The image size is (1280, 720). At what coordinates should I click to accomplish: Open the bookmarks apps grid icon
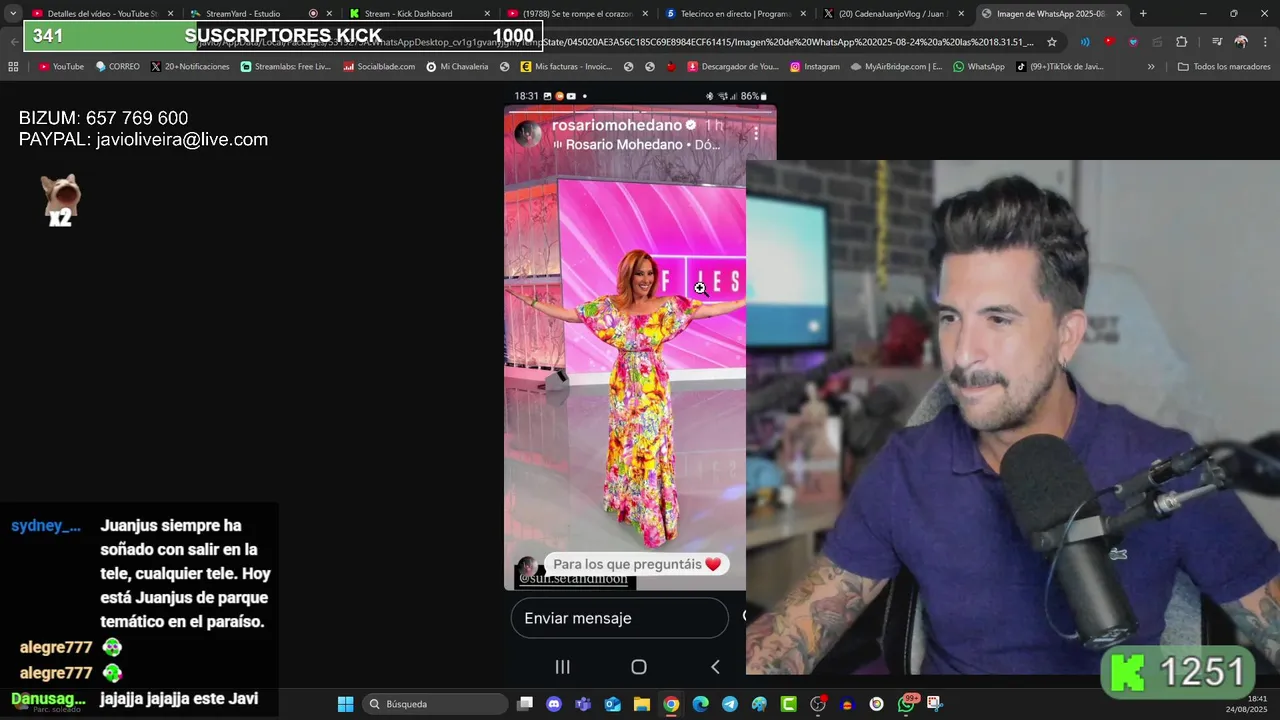pos(13,66)
